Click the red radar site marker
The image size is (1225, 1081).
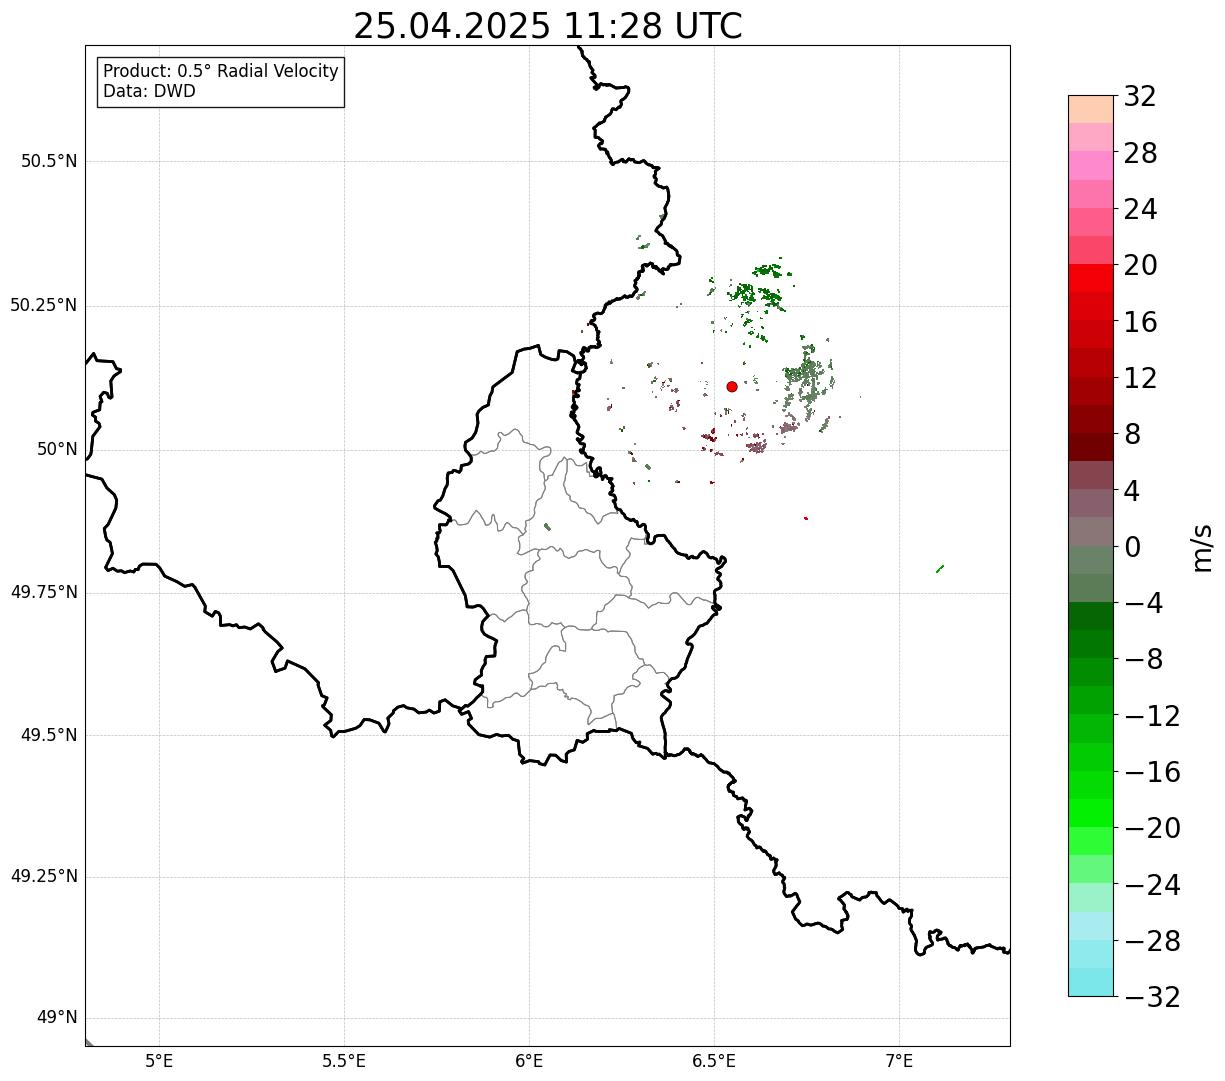[732, 386]
